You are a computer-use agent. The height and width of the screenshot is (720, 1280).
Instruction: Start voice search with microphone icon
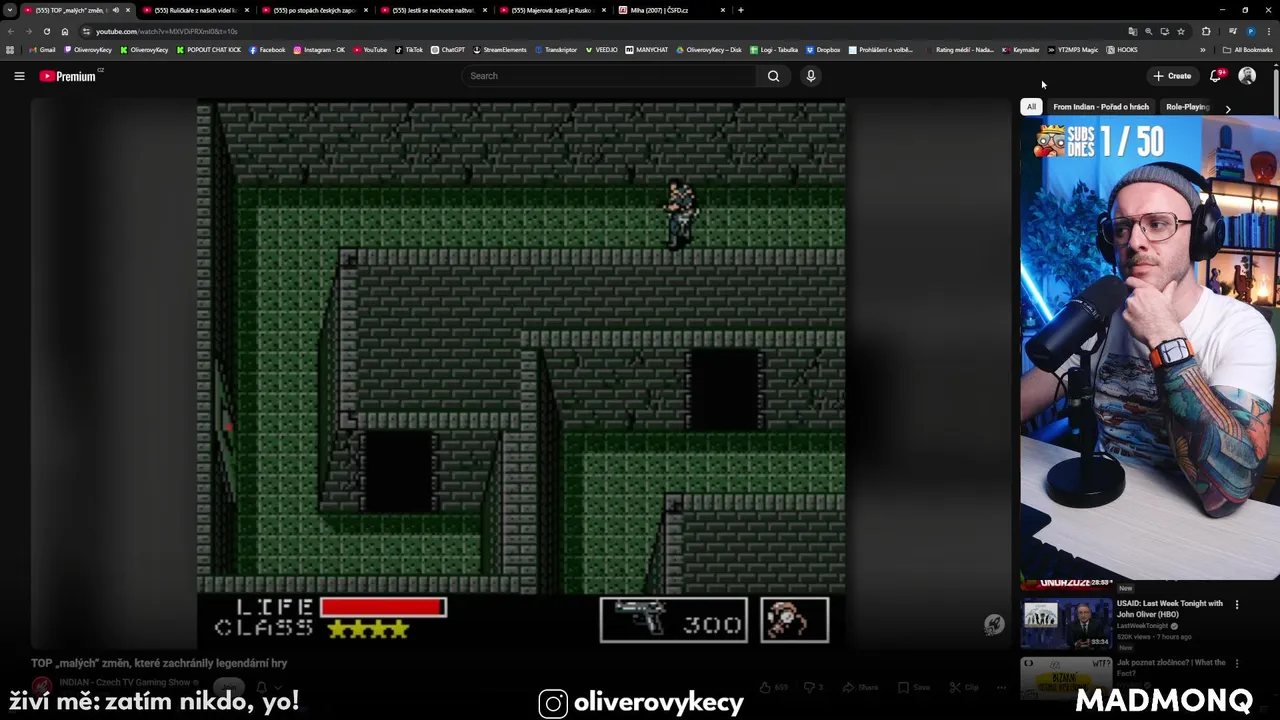click(811, 76)
